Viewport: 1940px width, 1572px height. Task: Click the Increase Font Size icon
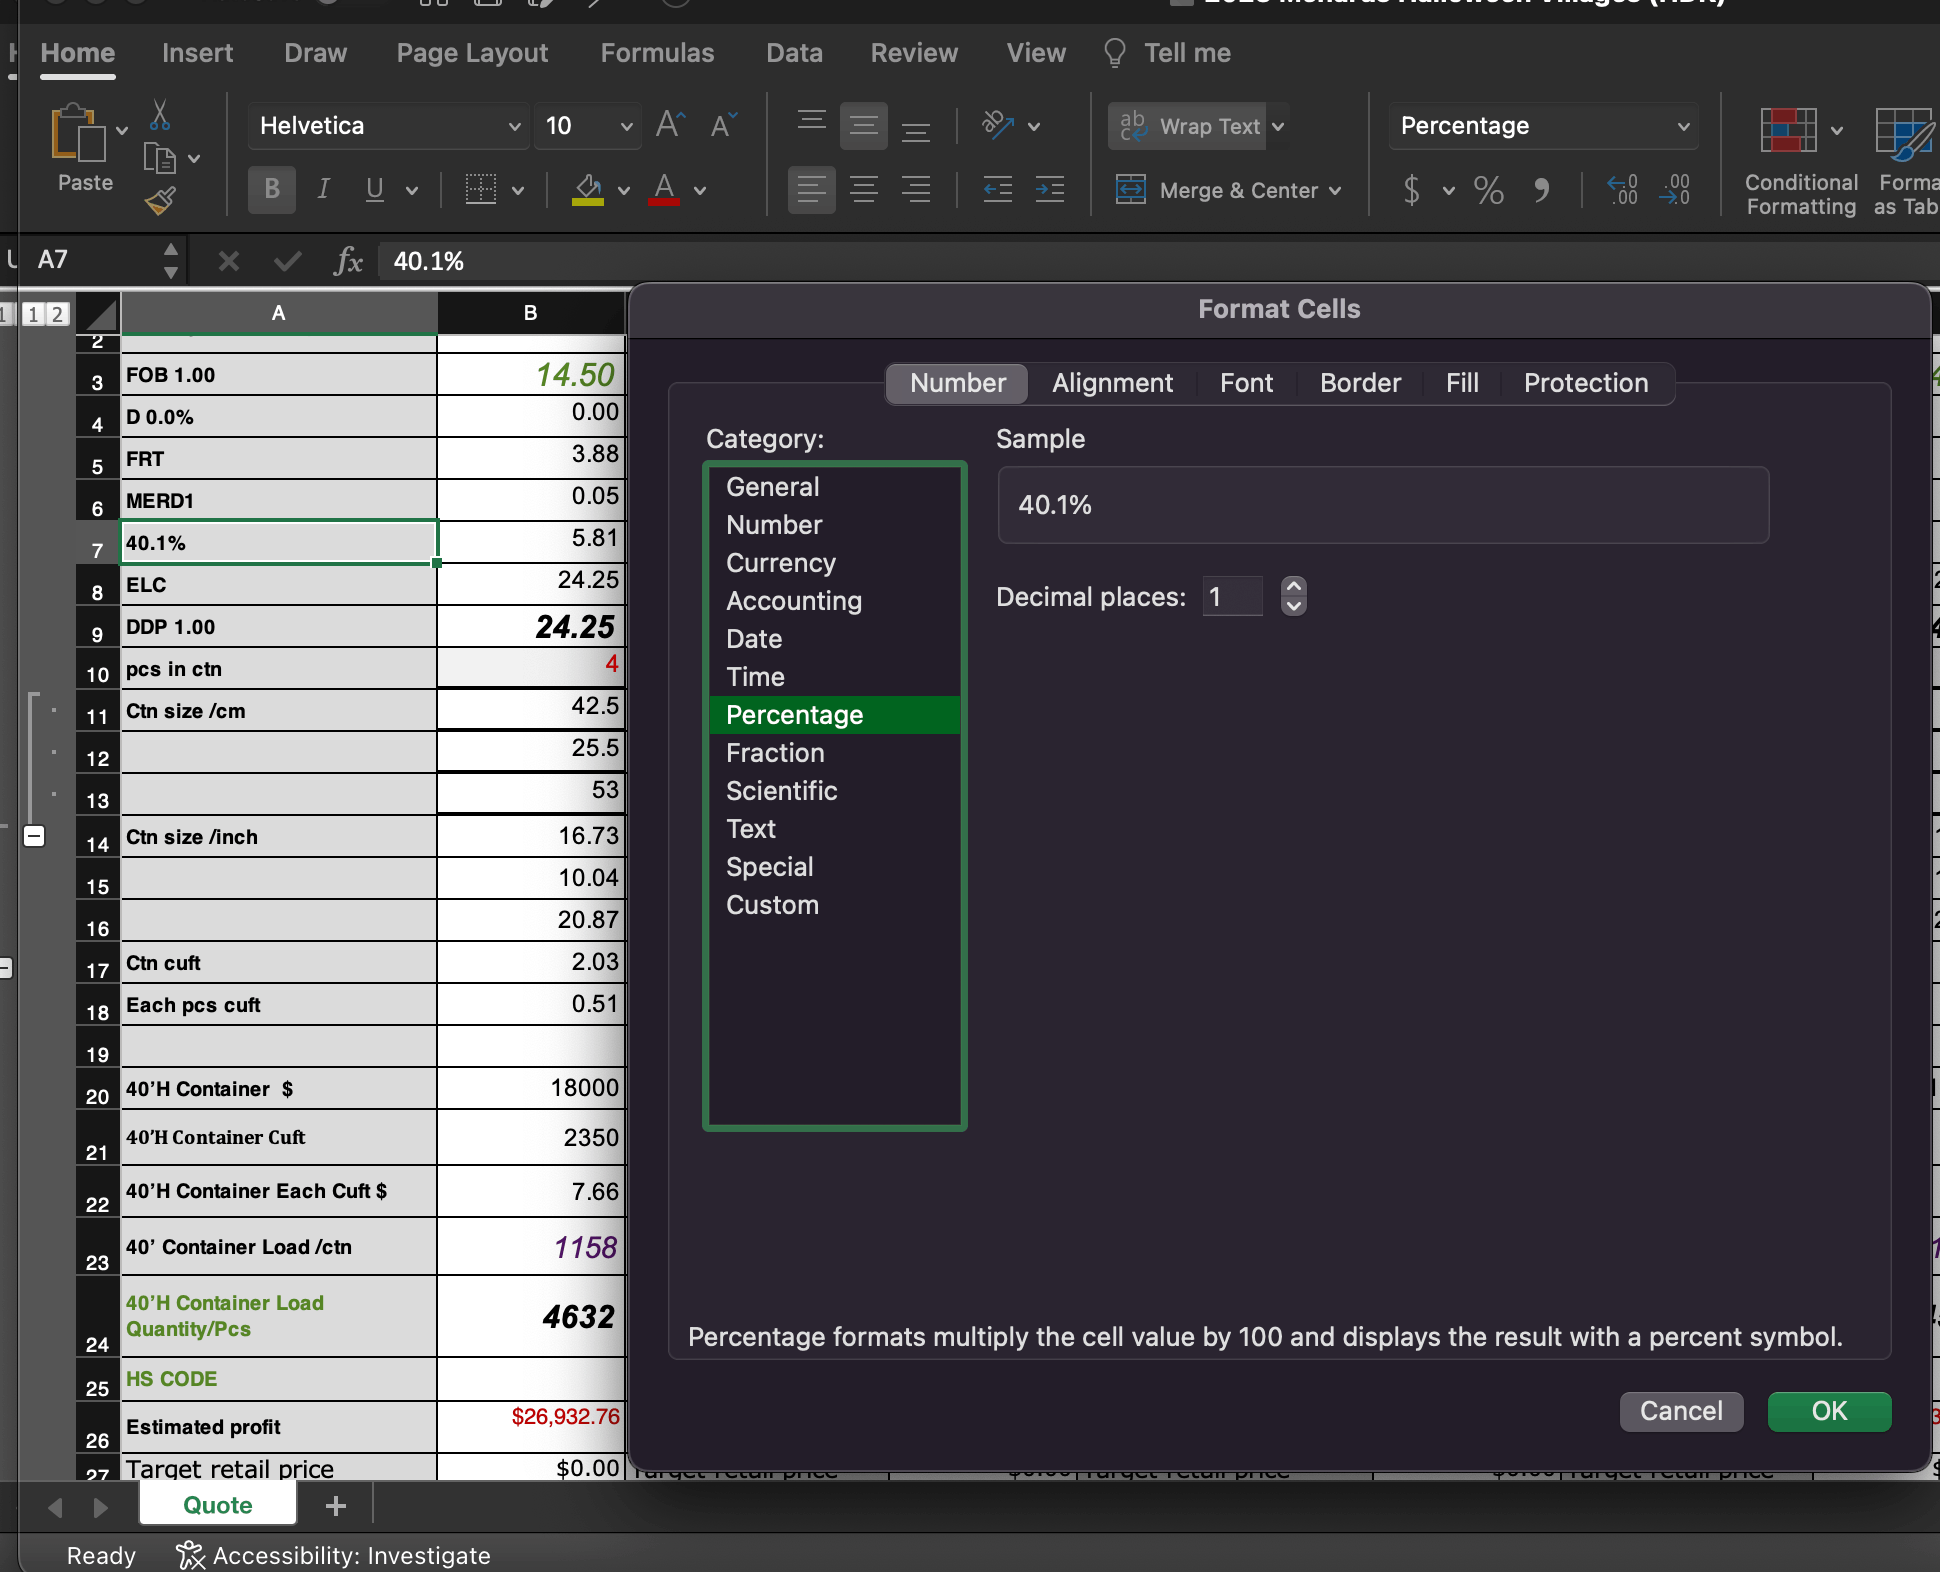[x=670, y=125]
